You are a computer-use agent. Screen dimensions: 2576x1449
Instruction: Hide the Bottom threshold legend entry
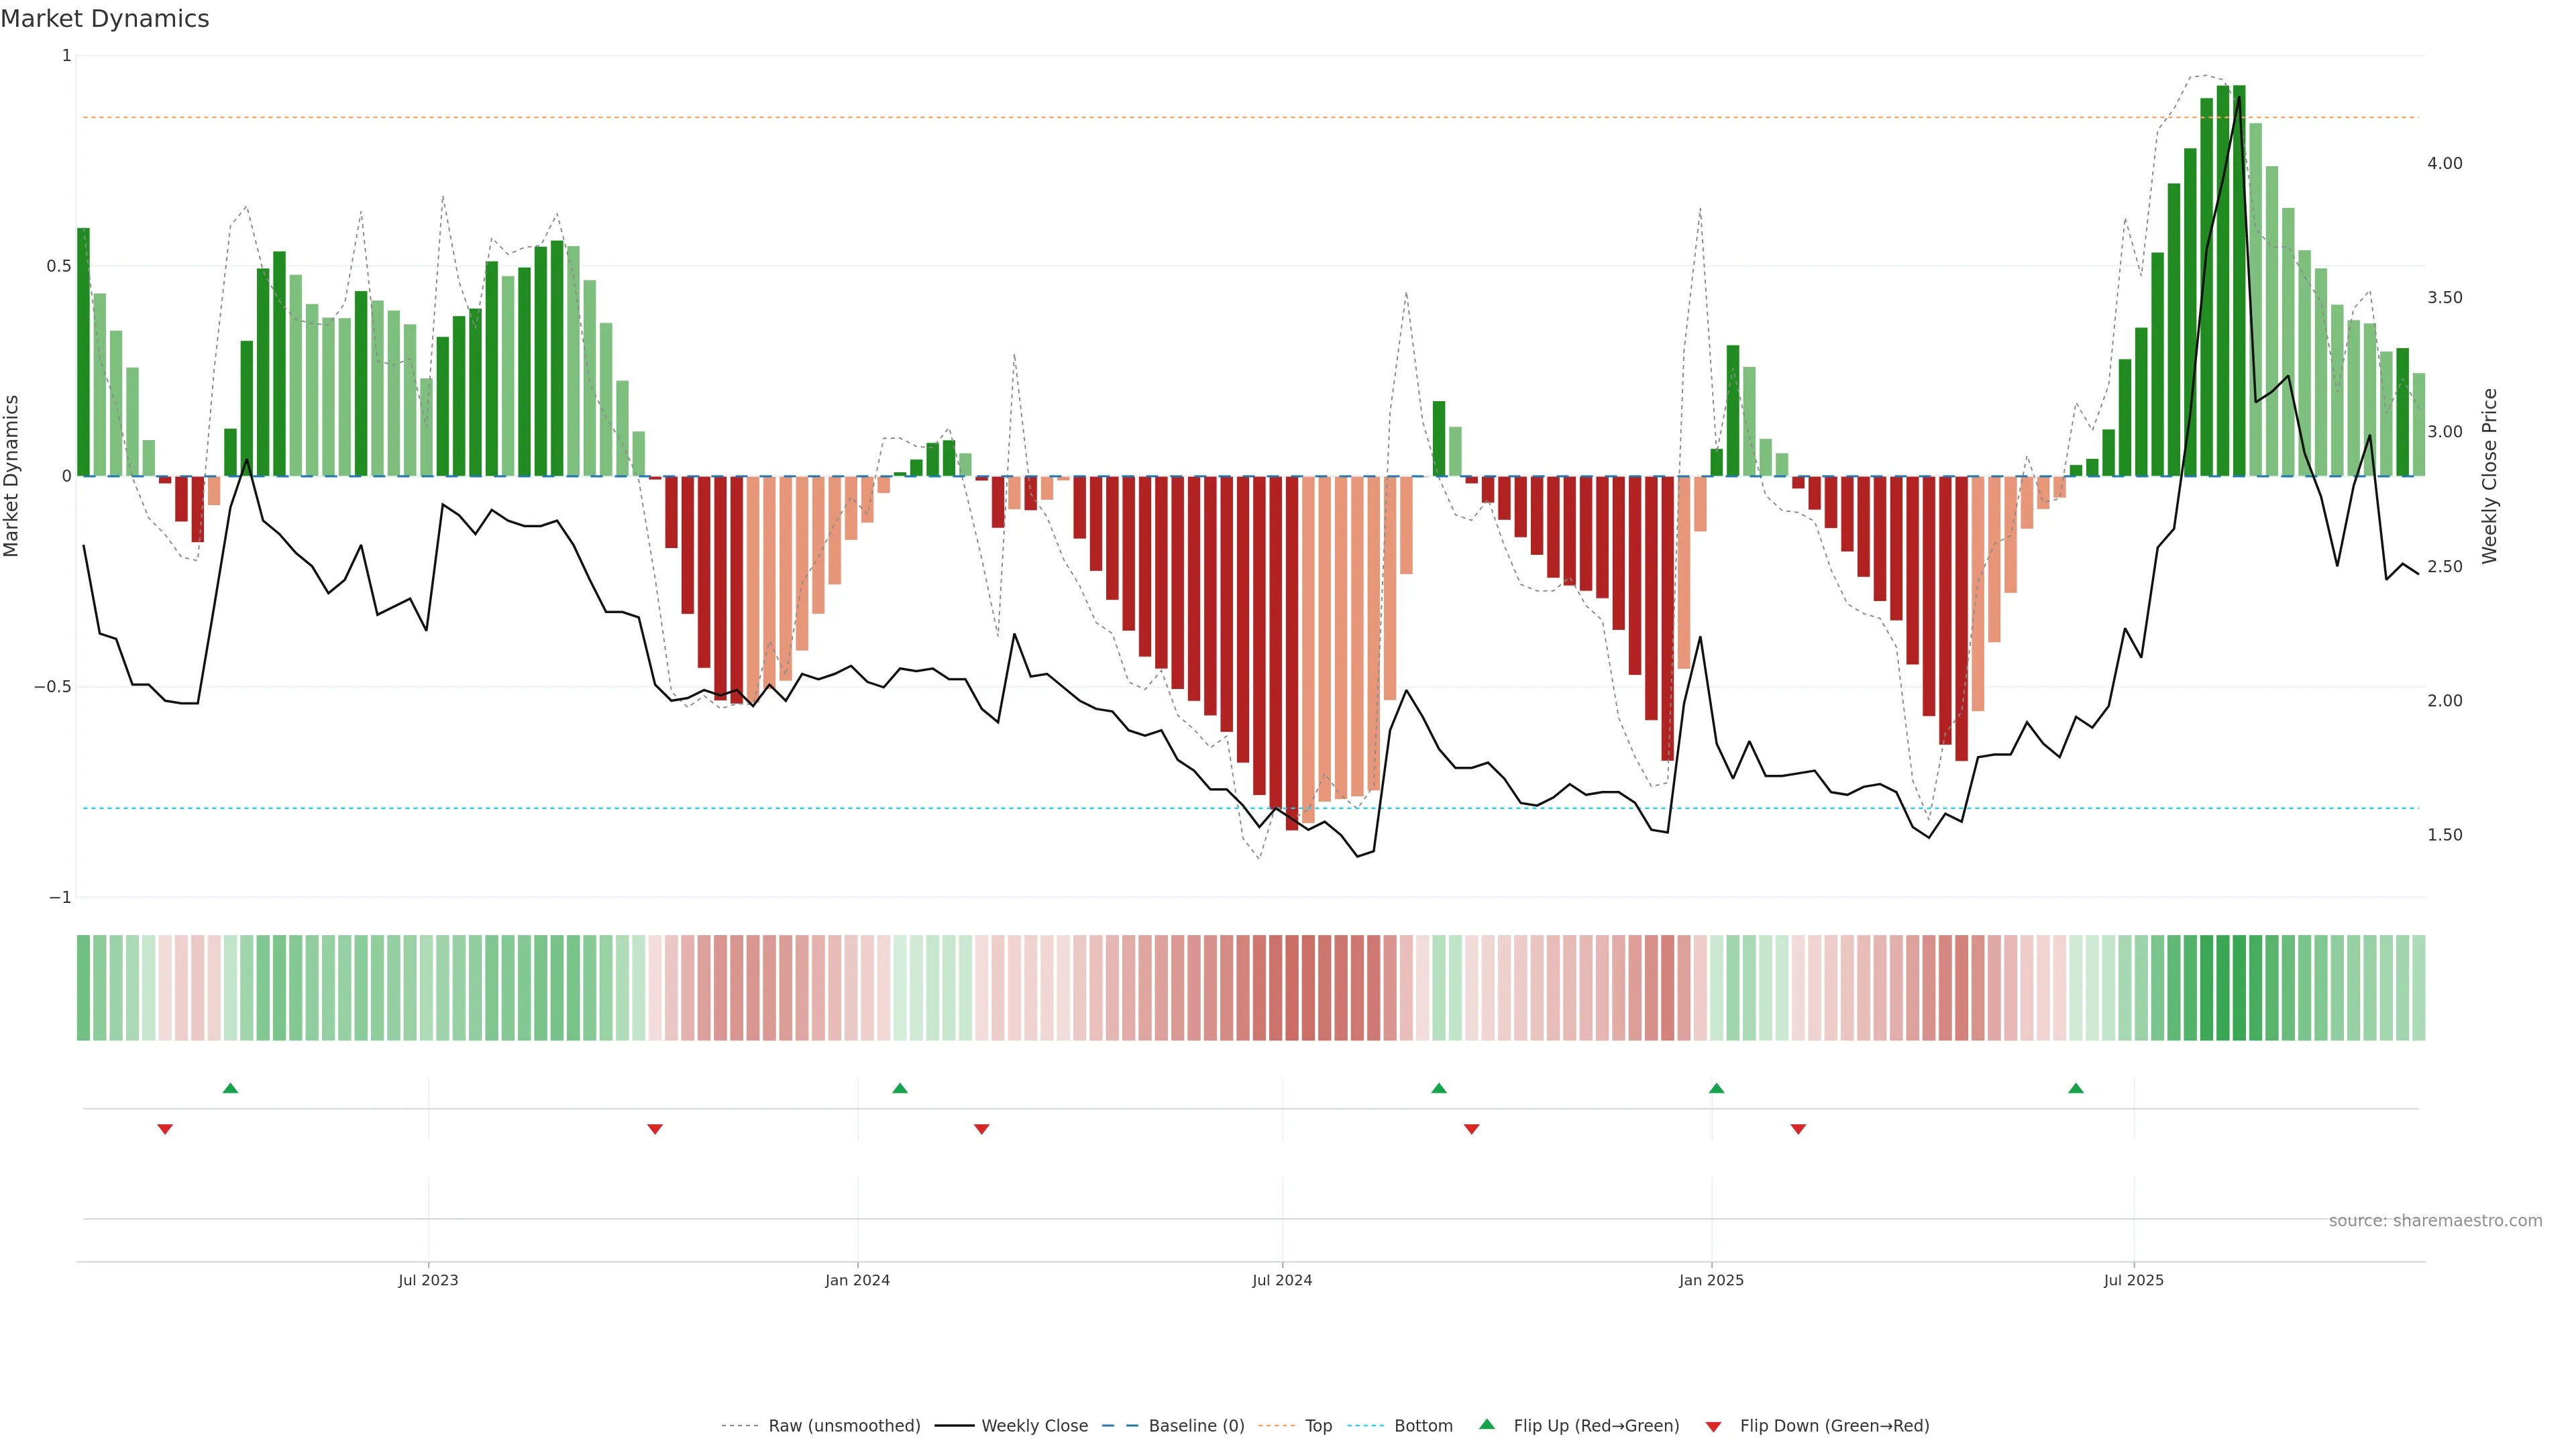1423,1426
